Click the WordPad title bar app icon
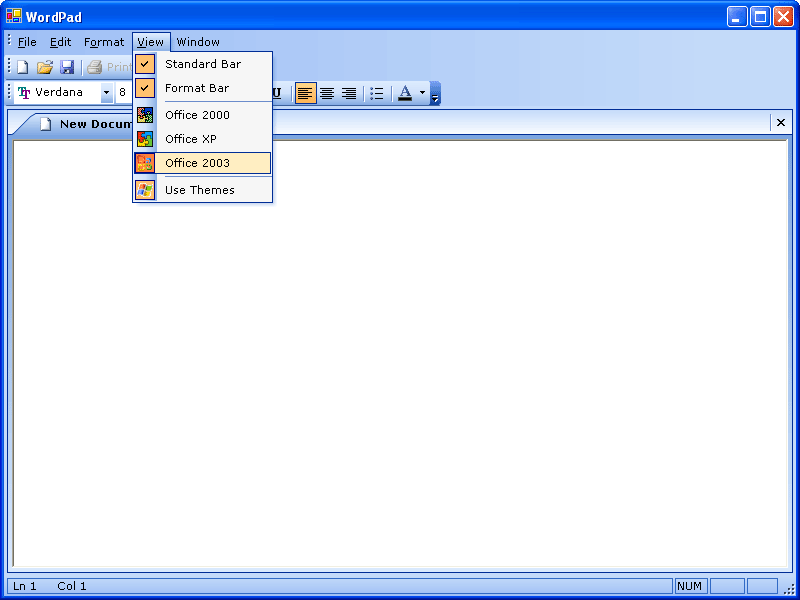This screenshot has height=600, width=800. 14,16
